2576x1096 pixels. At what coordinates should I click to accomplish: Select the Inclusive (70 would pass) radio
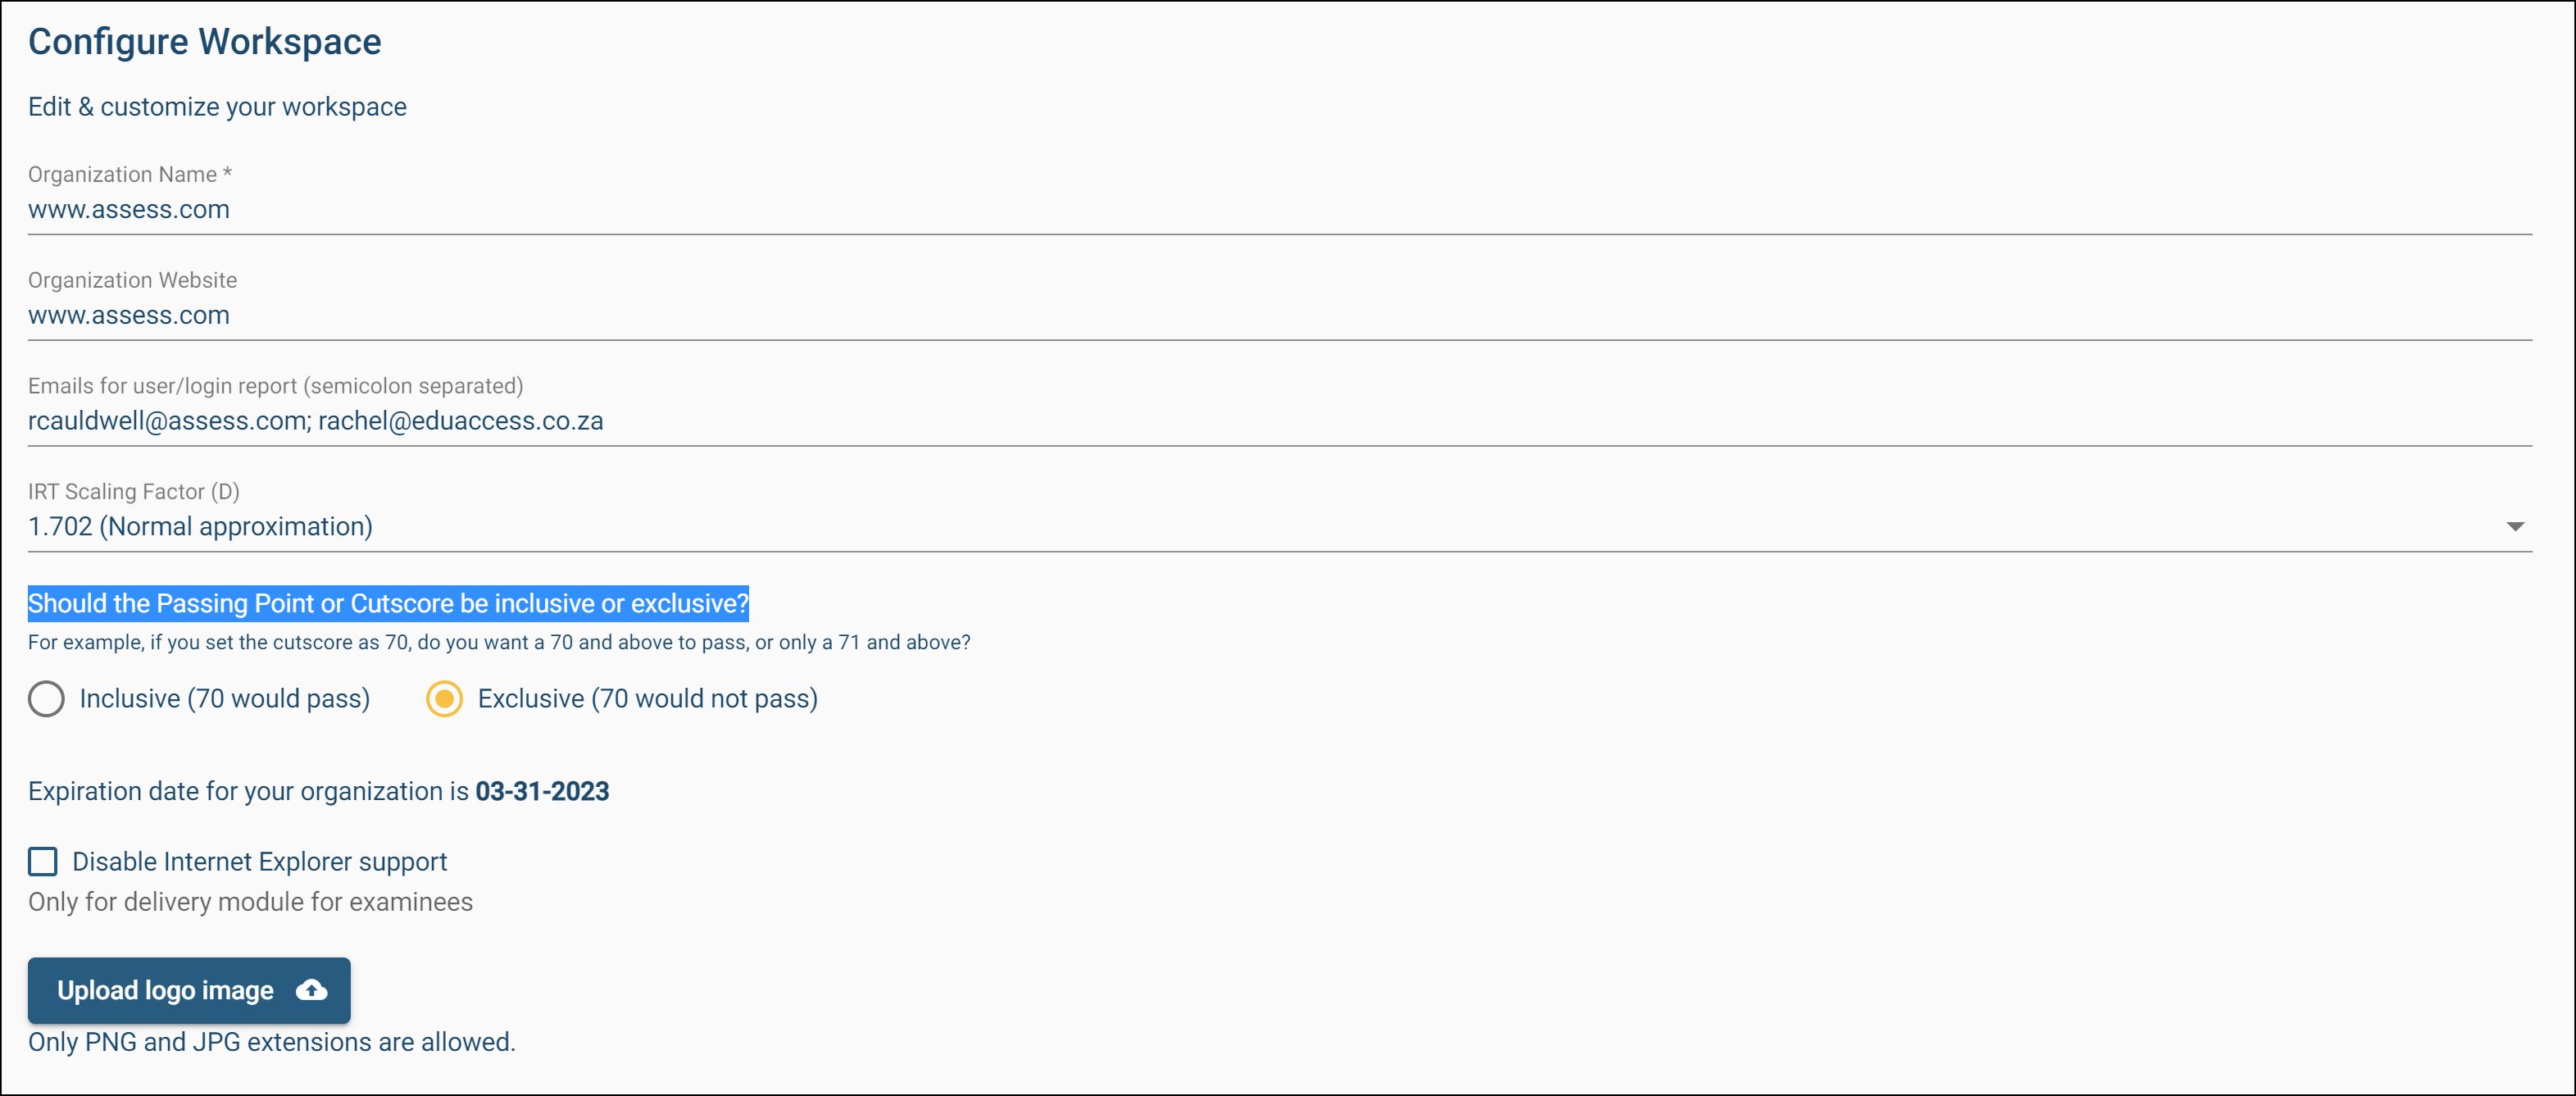pyautogui.click(x=46, y=698)
